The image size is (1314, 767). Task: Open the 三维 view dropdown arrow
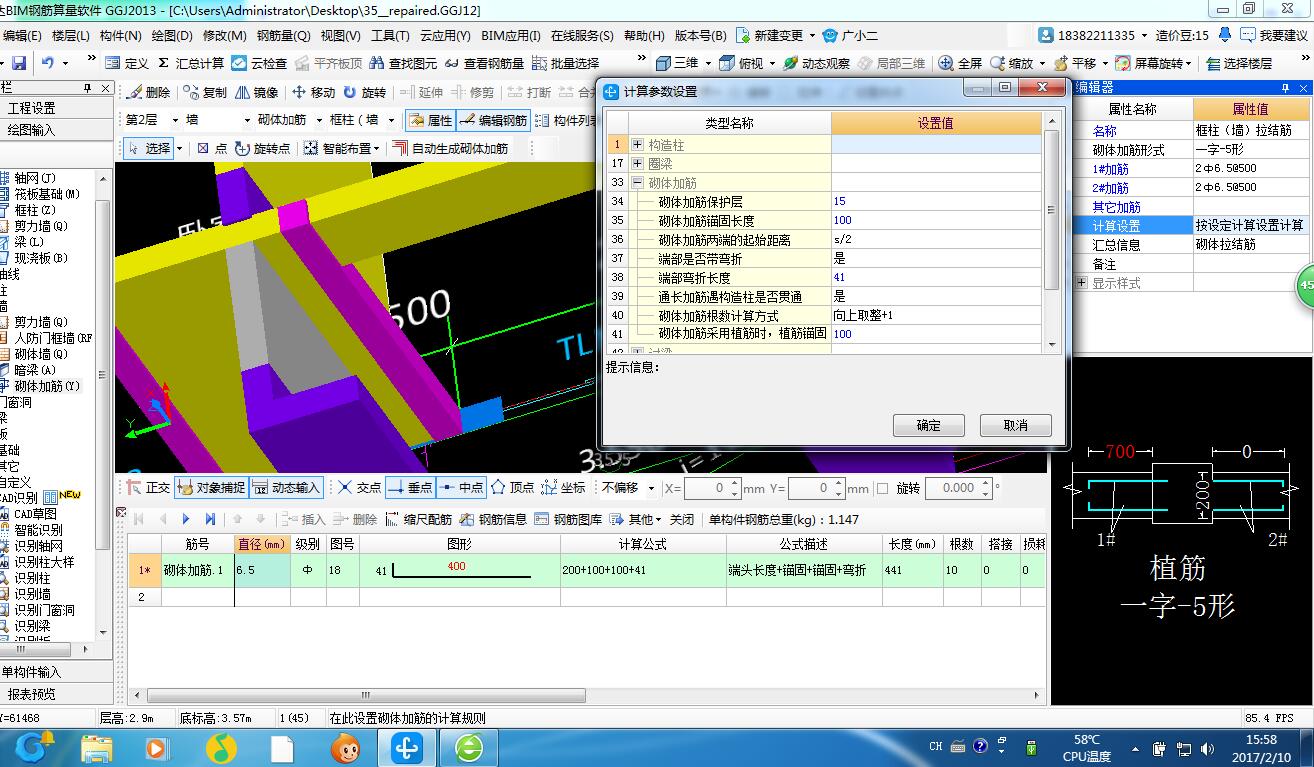click(x=706, y=63)
